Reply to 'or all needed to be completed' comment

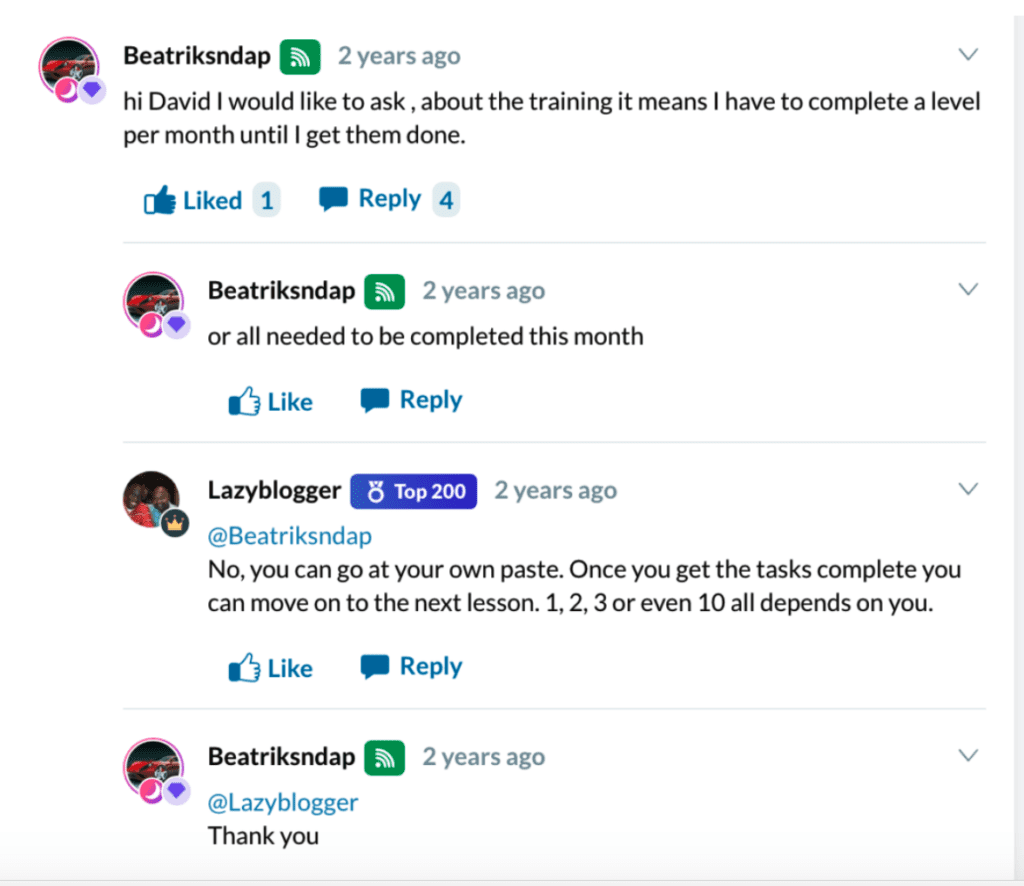(411, 400)
